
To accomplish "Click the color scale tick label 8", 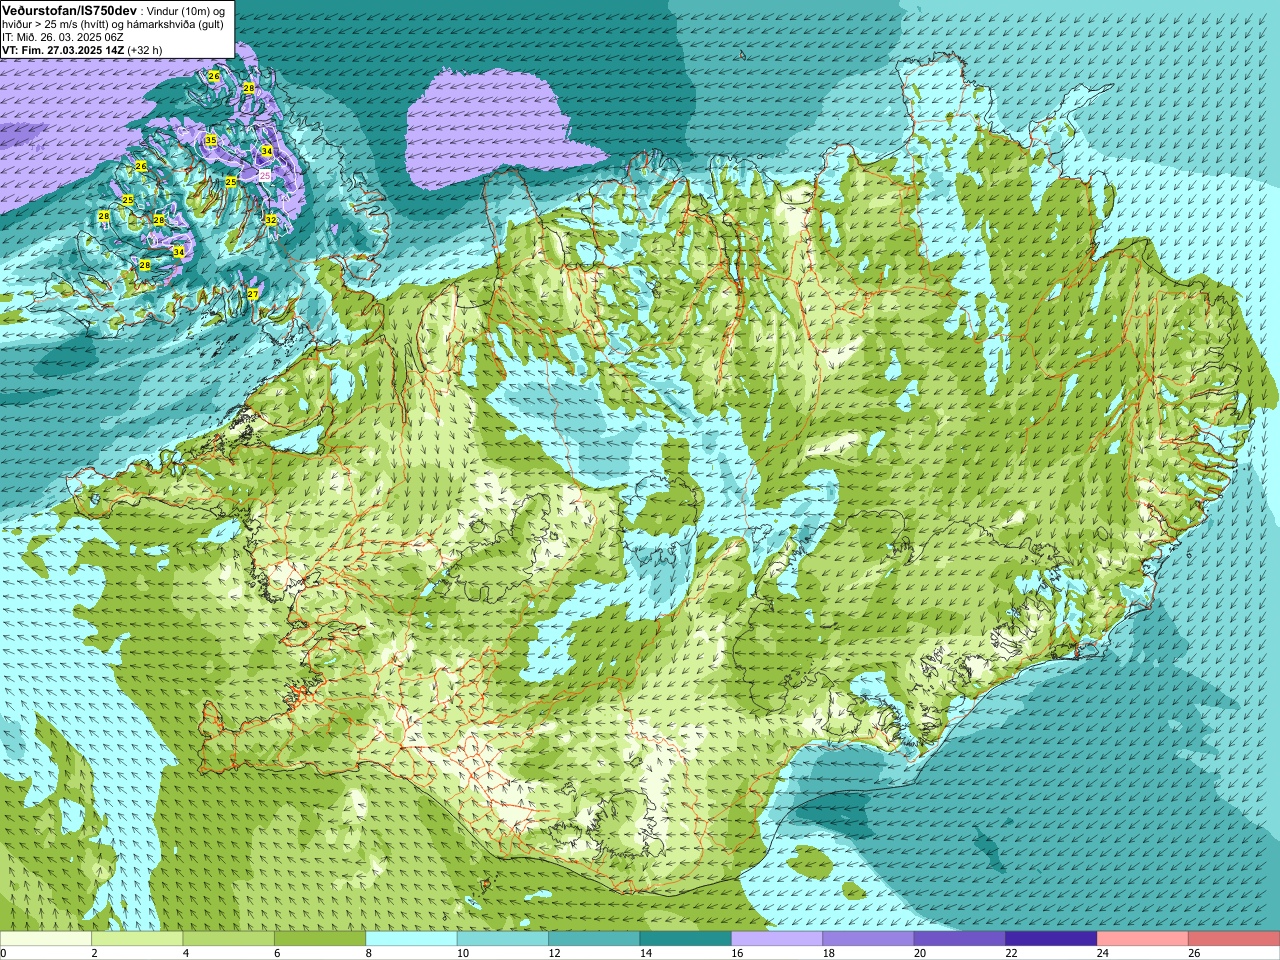I will point(369,954).
